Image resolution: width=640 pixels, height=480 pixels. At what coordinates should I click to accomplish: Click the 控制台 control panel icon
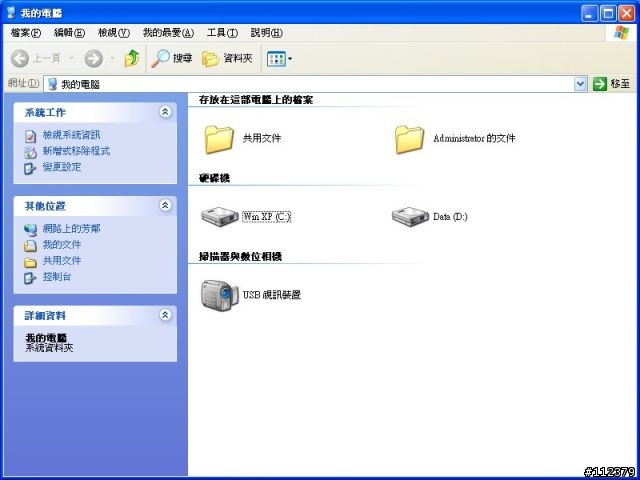pos(30,278)
